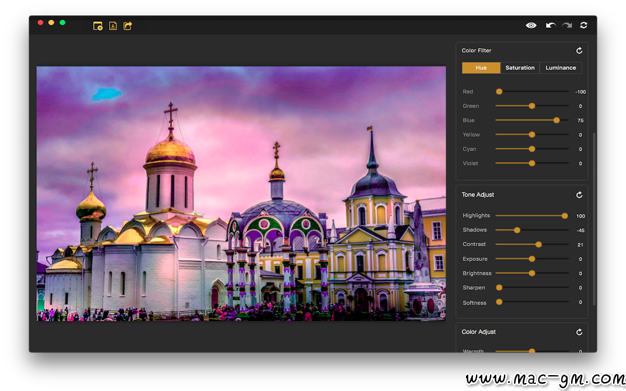This screenshot has width=626, height=391.
Task: Click the Green hue slider handle
Action: click(x=532, y=106)
